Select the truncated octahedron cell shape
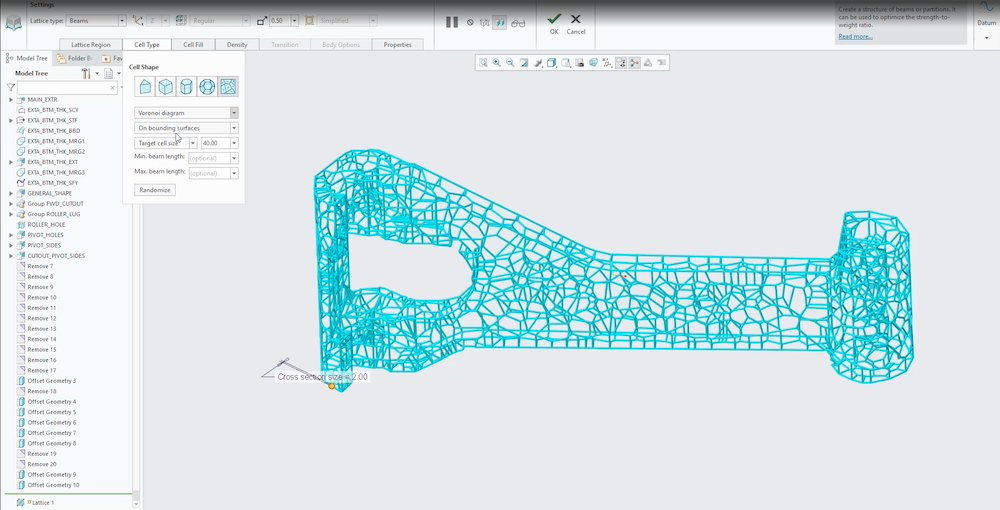The width and height of the screenshot is (1000, 510). pyautogui.click(x=207, y=87)
